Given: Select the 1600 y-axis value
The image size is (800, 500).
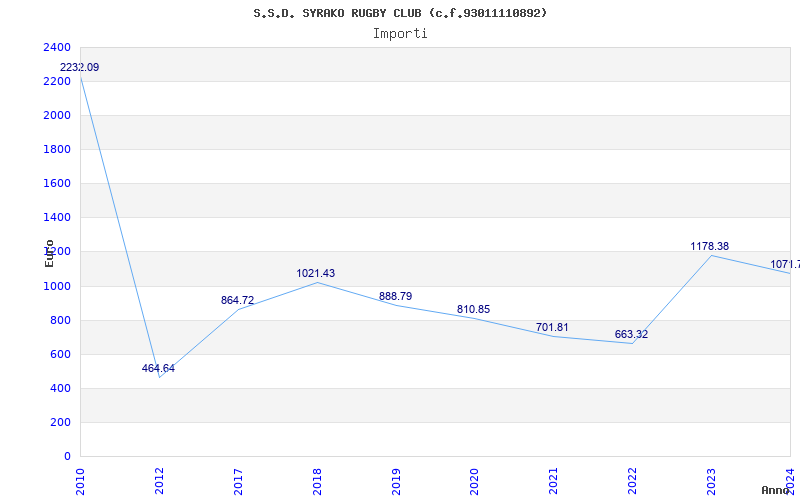Looking at the screenshot, I should tap(57, 184).
